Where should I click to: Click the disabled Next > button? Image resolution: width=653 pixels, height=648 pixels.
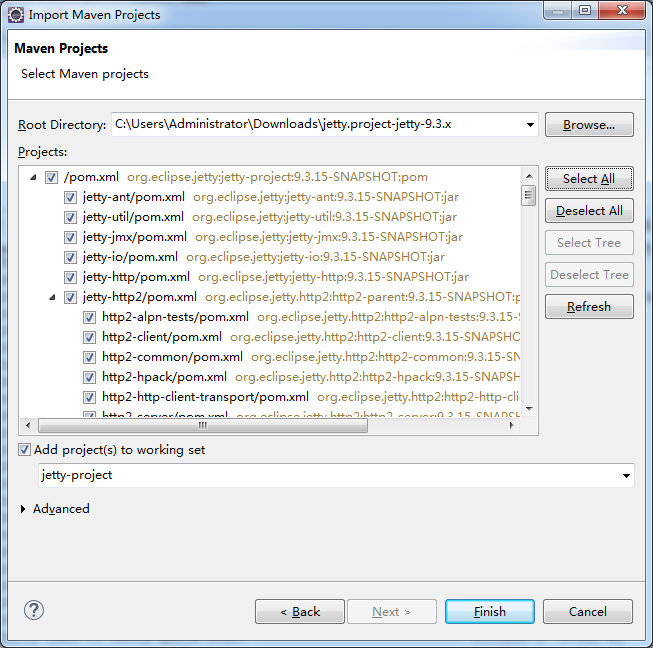pyautogui.click(x=392, y=611)
